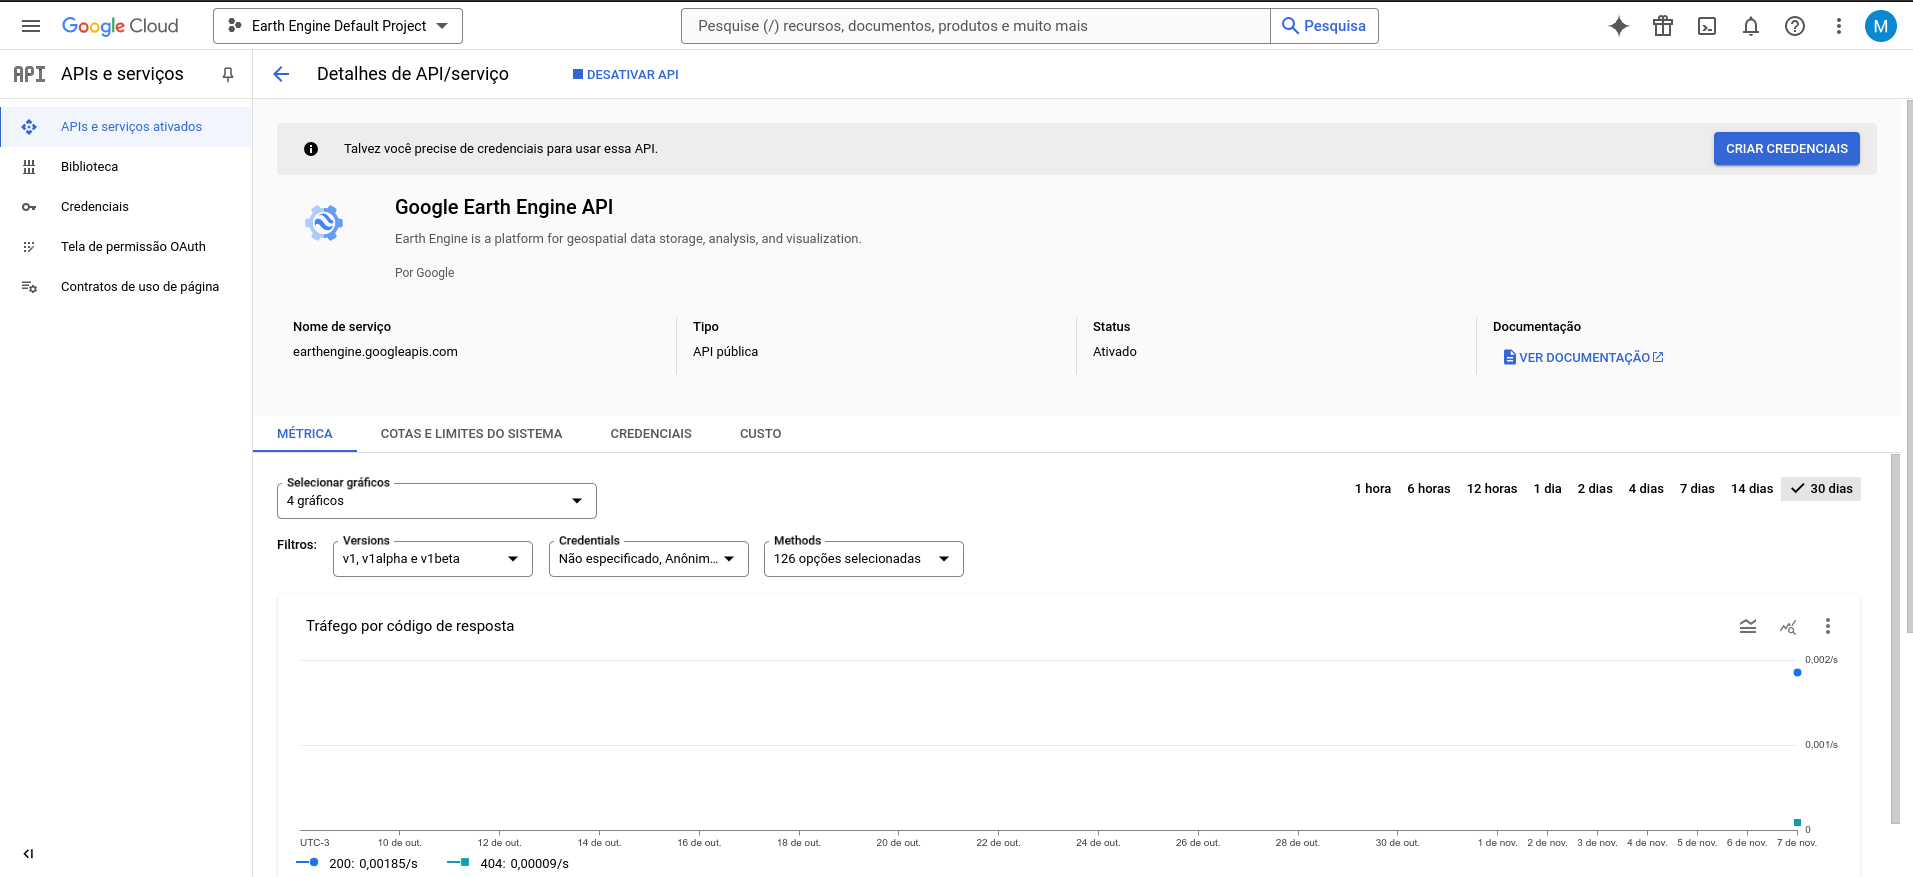
Task: Open the main navigation hamburger menu
Action: (x=31, y=26)
